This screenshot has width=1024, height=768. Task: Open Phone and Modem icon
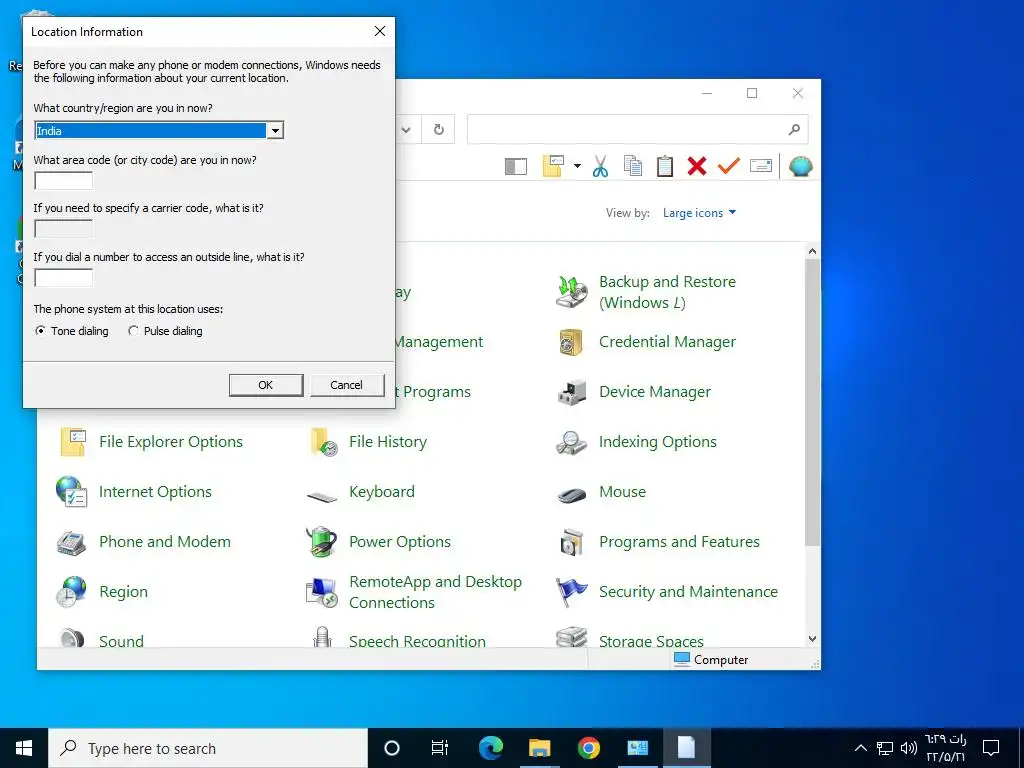[x=71, y=542]
